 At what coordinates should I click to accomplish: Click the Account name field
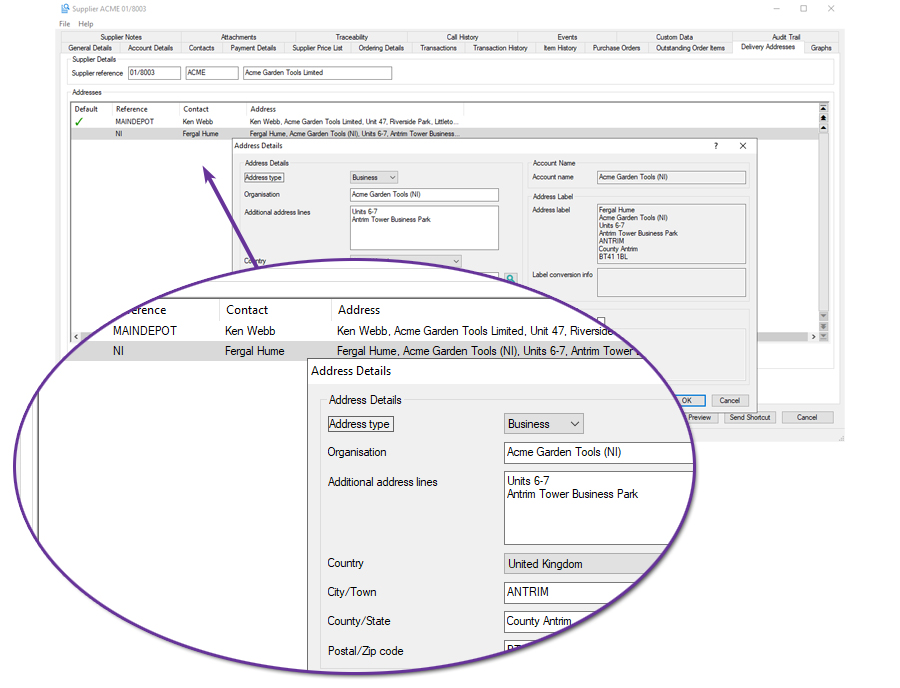[672, 177]
